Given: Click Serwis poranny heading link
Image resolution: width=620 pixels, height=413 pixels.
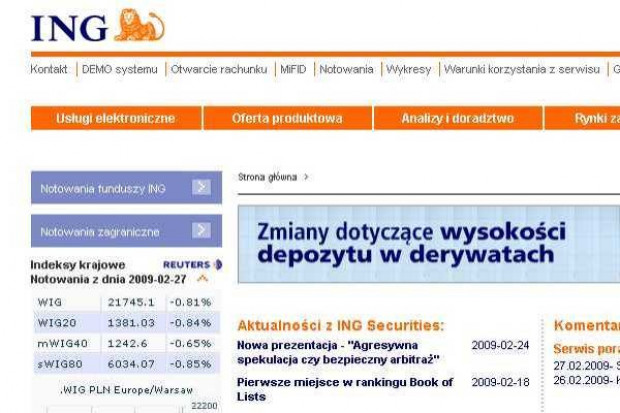Looking at the screenshot, I should tap(586, 349).
